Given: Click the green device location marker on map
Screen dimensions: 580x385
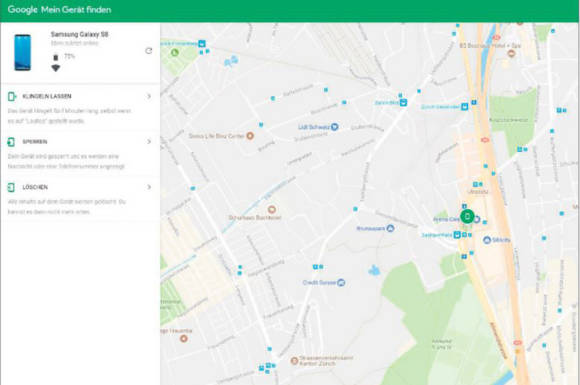Looking at the screenshot, I should (467, 216).
